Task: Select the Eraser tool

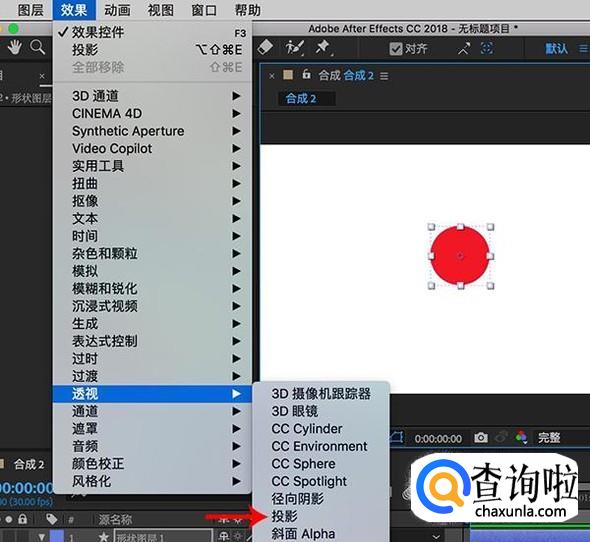Action: click(265, 47)
